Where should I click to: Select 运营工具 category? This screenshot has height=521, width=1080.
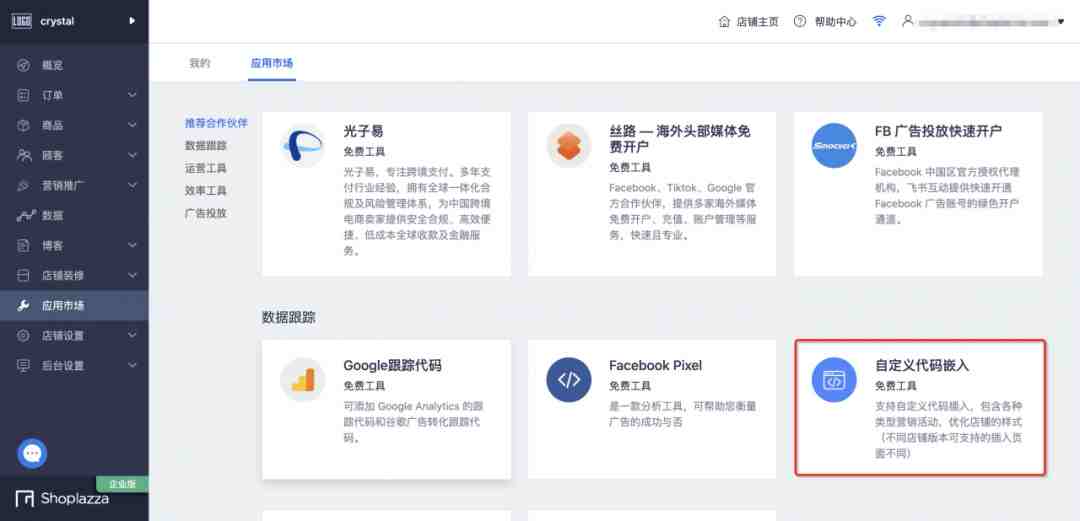point(206,168)
